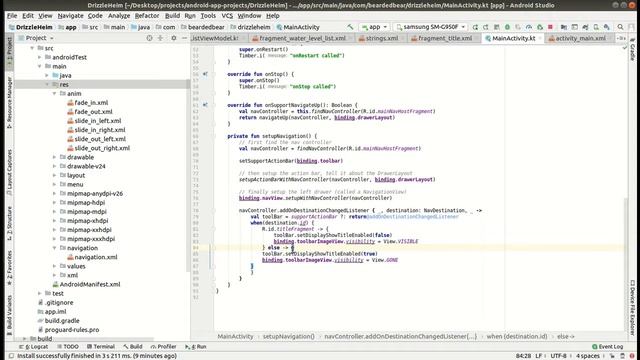Show hidden editor tabs overflow arrow

pos(621,38)
